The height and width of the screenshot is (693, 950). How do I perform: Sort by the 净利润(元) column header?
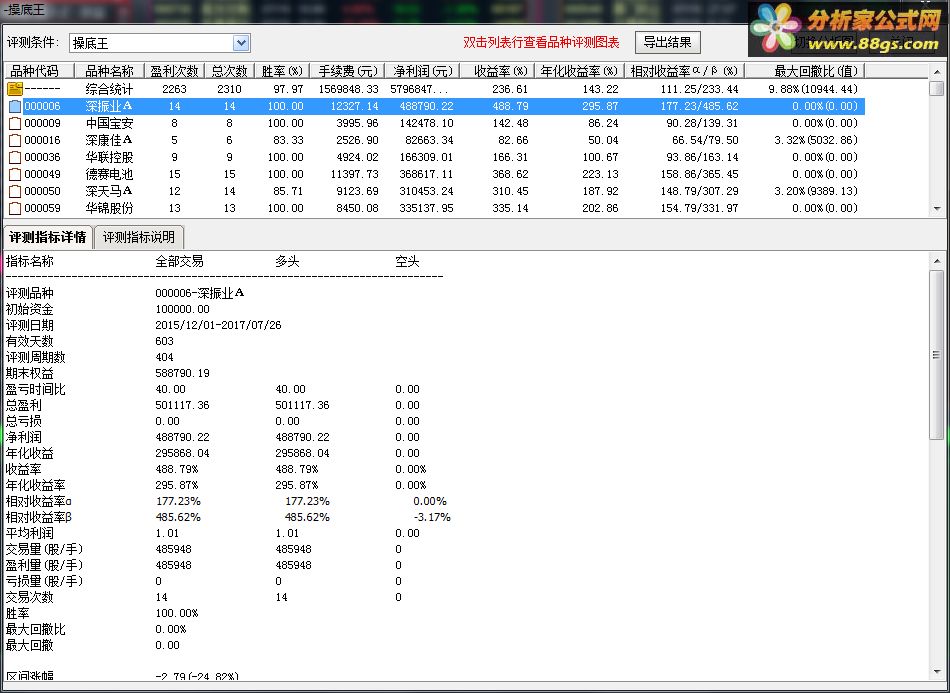pyautogui.click(x=422, y=71)
